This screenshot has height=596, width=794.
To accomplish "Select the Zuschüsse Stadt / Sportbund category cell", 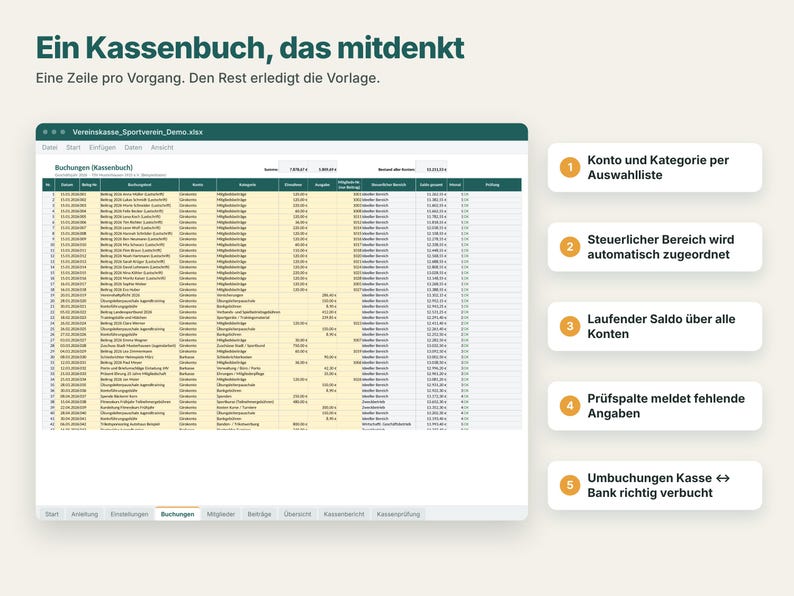I will (247, 345).
